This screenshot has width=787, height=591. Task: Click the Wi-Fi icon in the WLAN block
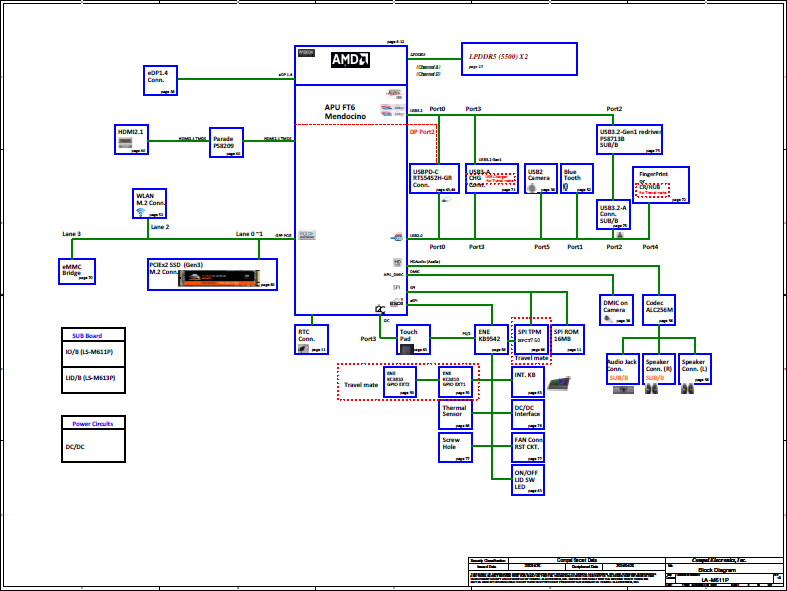pos(139,212)
